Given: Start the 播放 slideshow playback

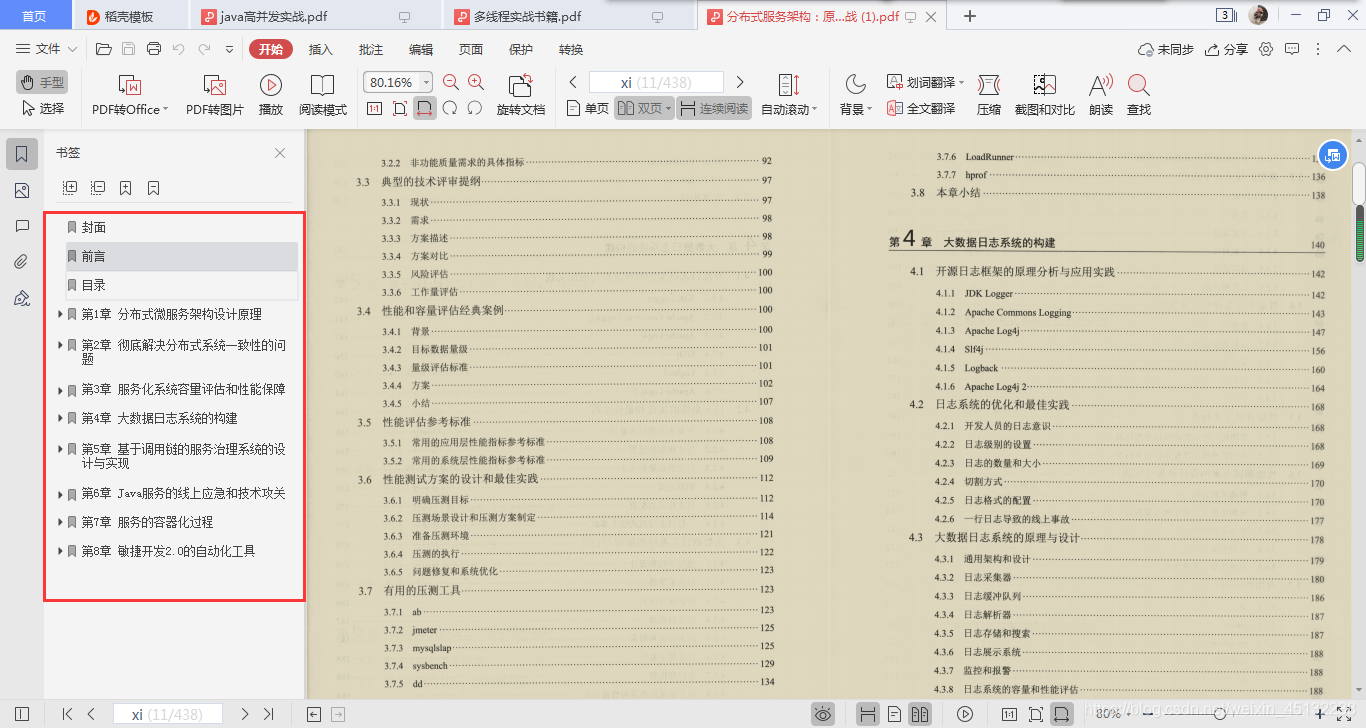Looking at the screenshot, I should point(271,95).
